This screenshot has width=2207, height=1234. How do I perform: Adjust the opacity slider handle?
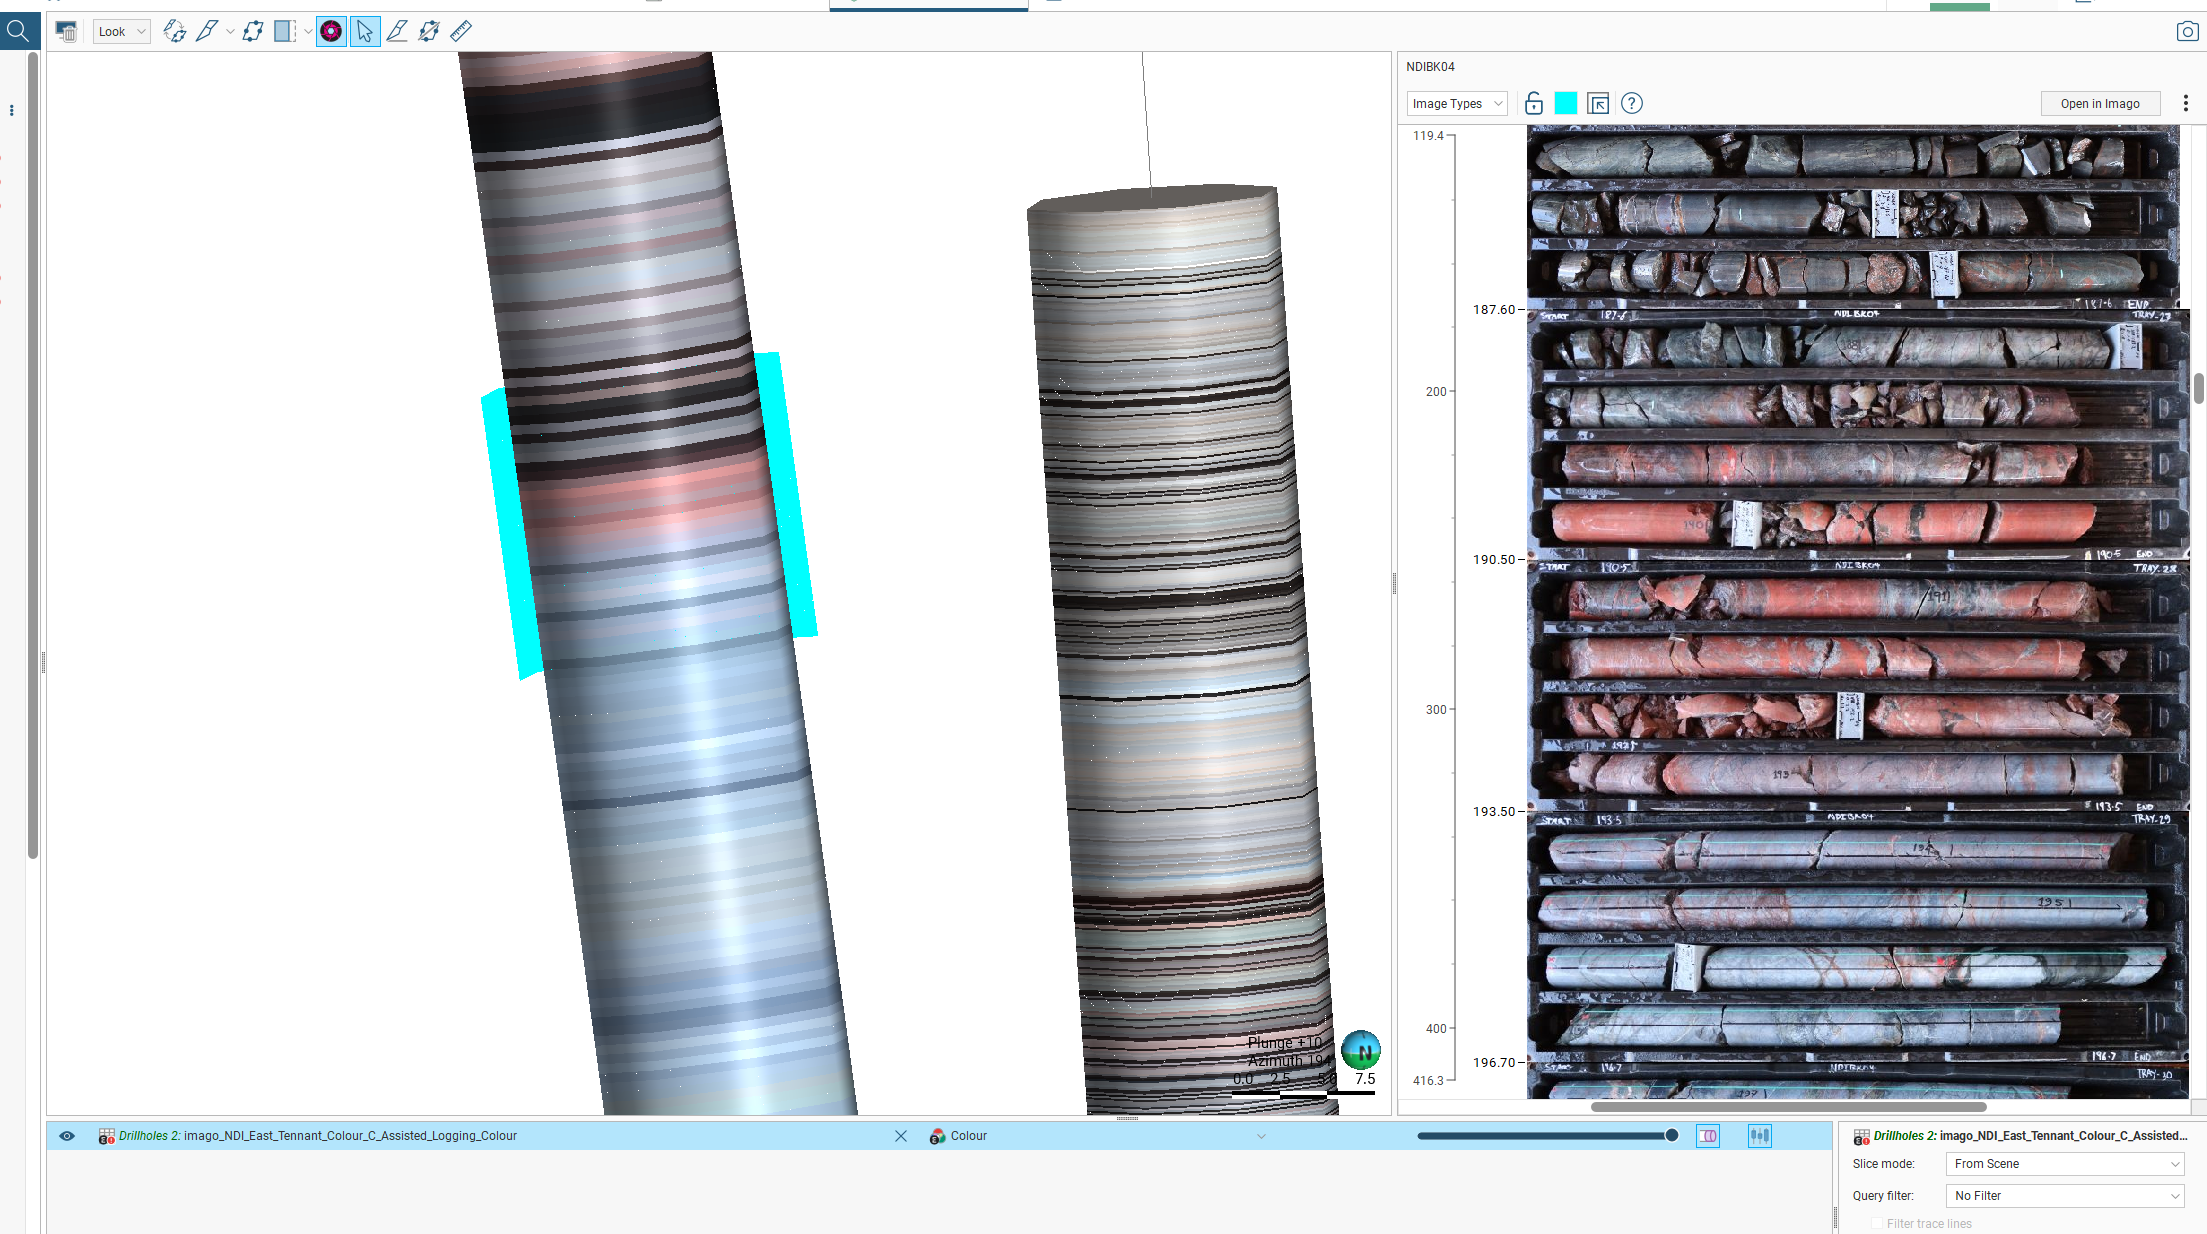pos(1671,1136)
